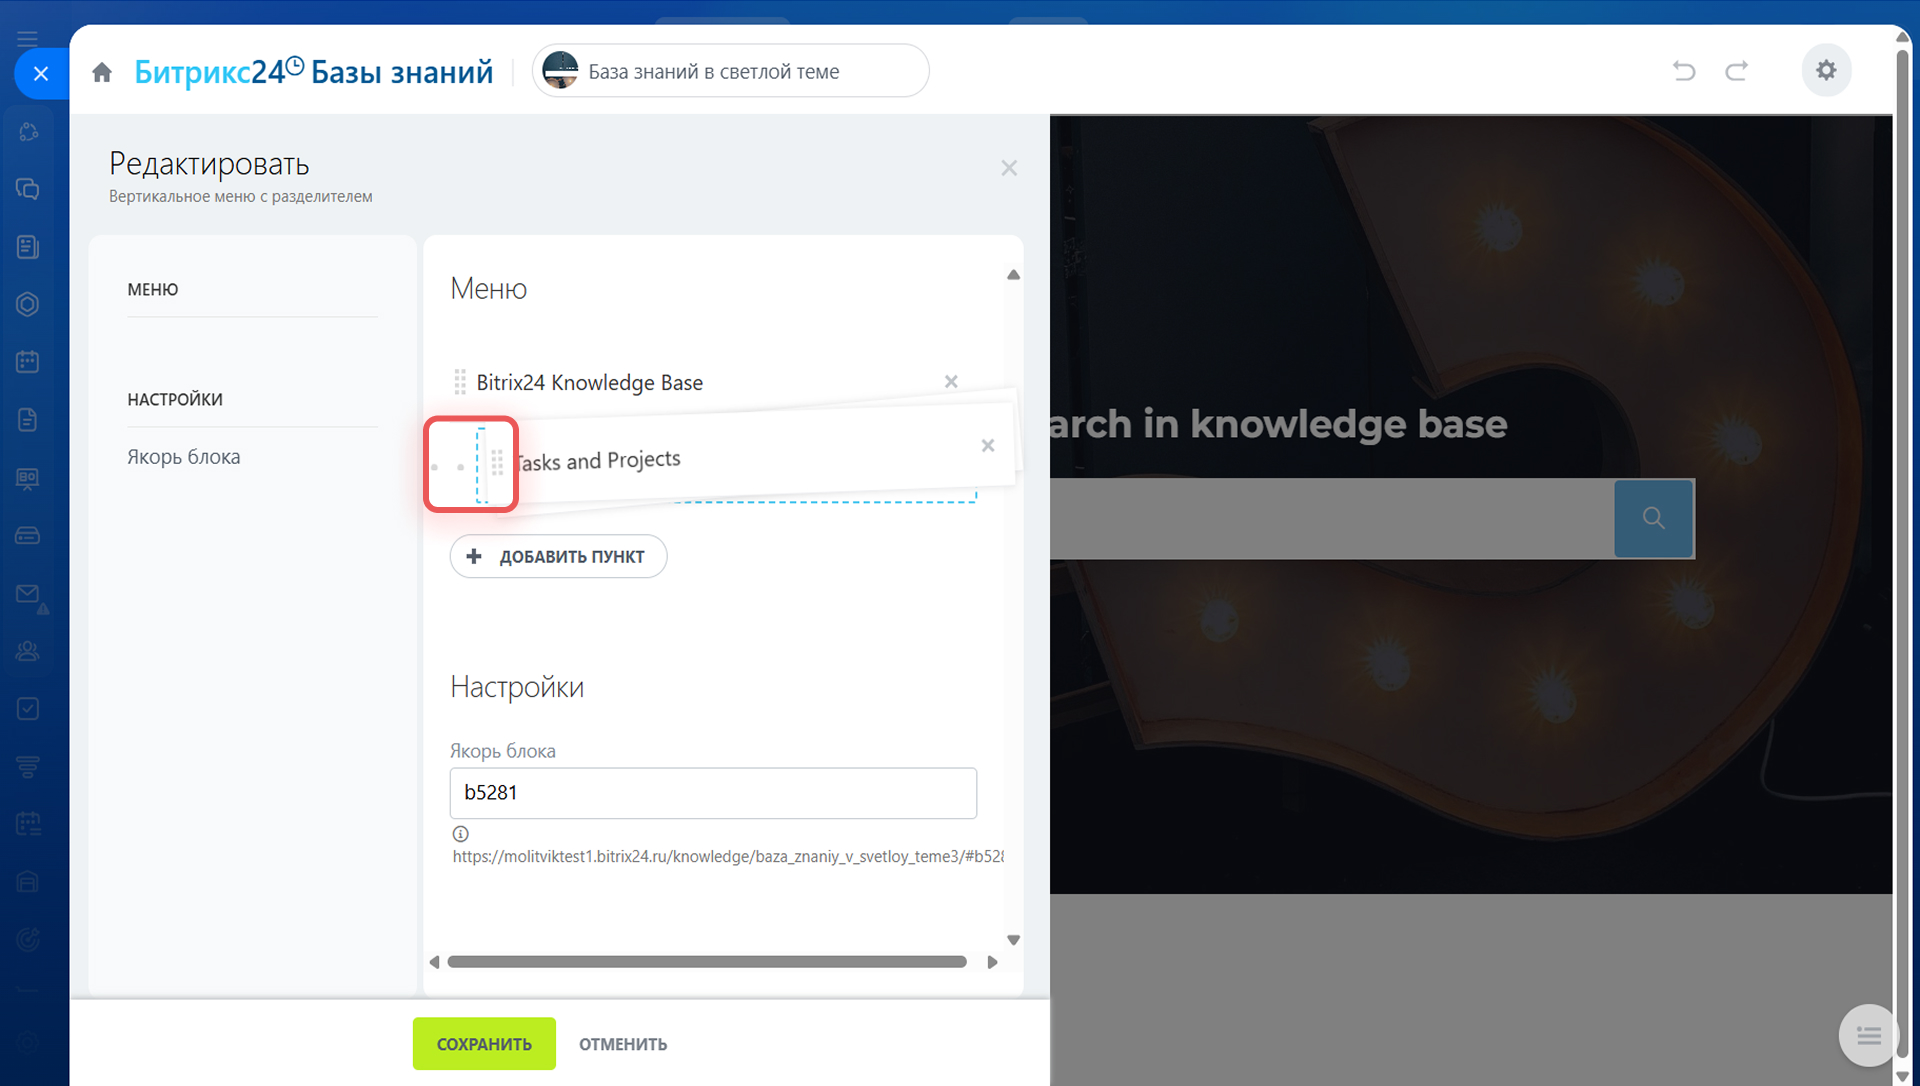1920x1086 pixels.
Task: Open the gear settings in the top bar
Action: click(x=1826, y=71)
